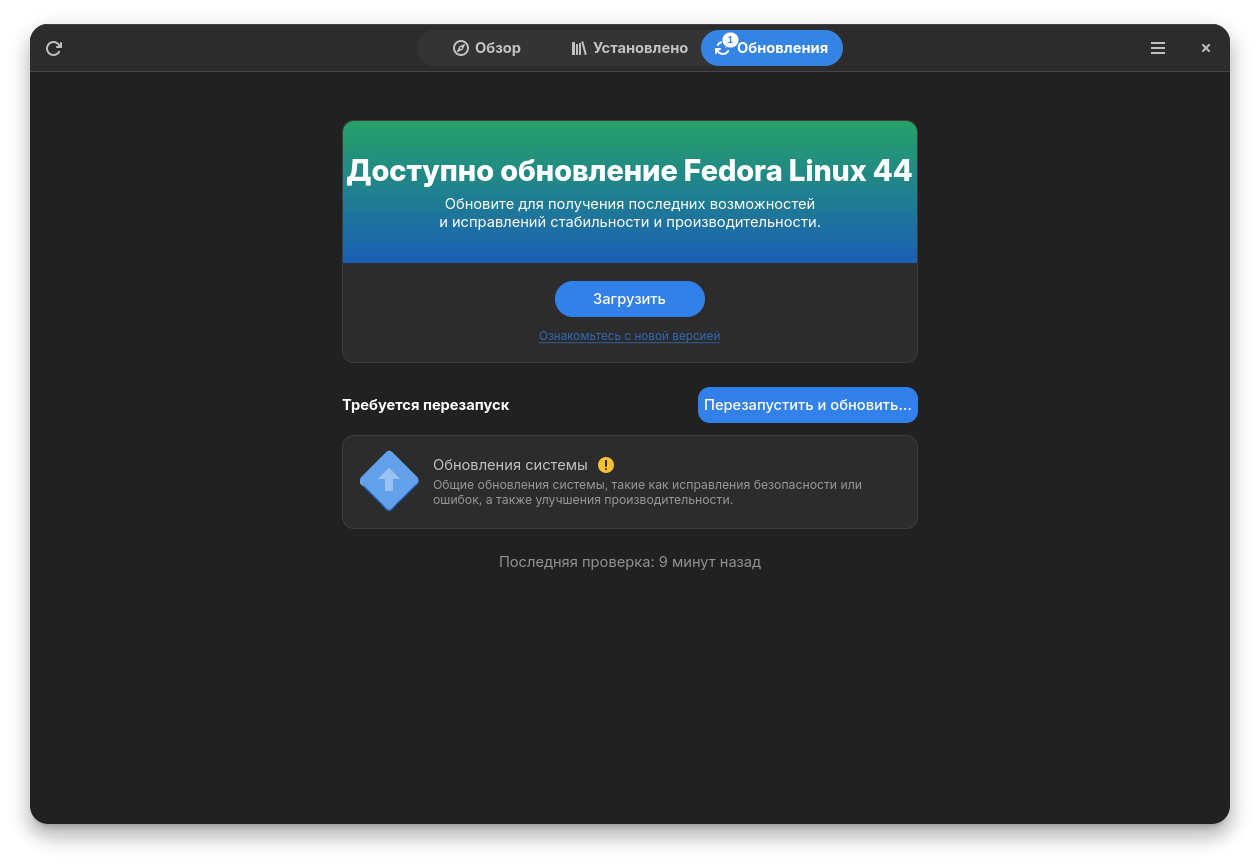Click the yellow warning icon
Screen dimensions: 1260x865
pyautogui.click(x=606, y=465)
